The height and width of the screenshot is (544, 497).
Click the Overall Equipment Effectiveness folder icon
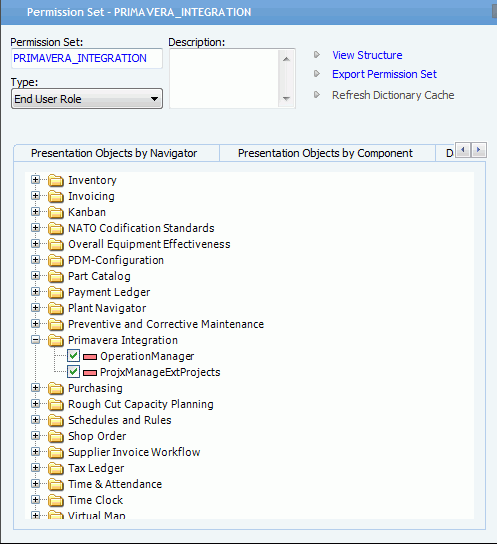coord(56,244)
